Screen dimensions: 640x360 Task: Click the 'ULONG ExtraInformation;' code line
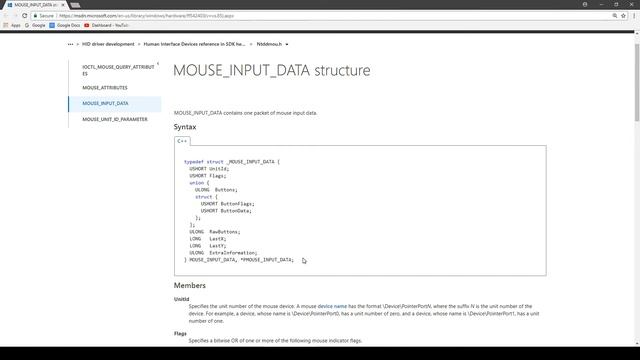223,253
